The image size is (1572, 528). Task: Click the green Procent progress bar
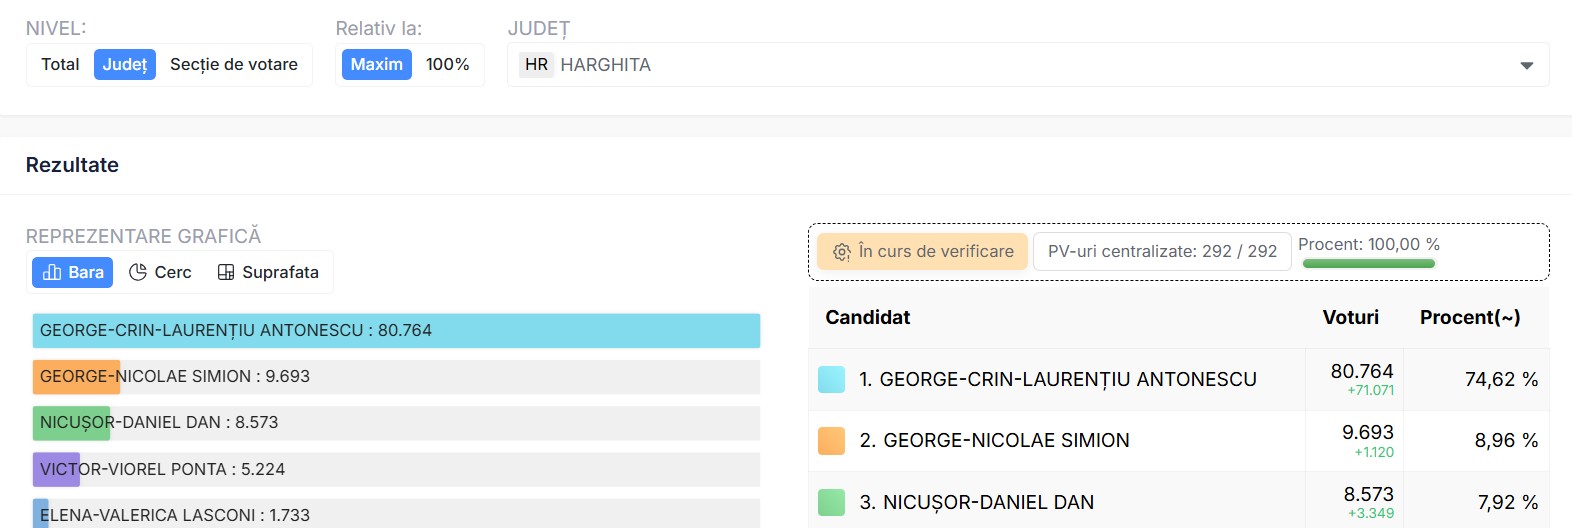[x=1368, y=264]
